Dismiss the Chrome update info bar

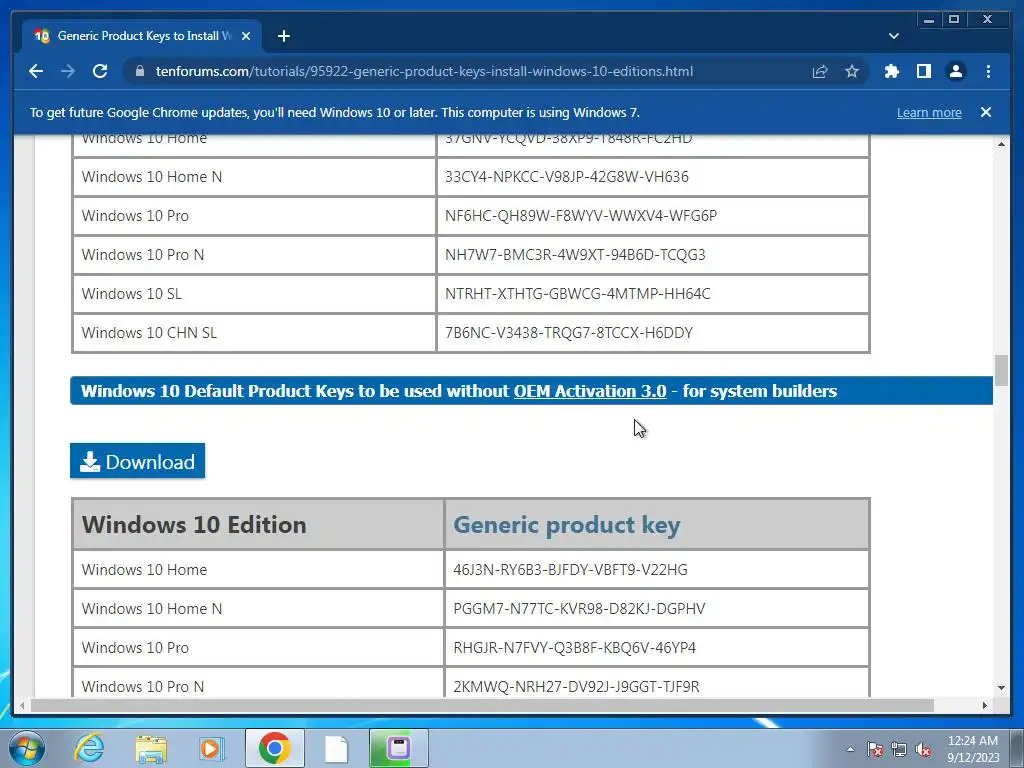[x=986, y=112]
